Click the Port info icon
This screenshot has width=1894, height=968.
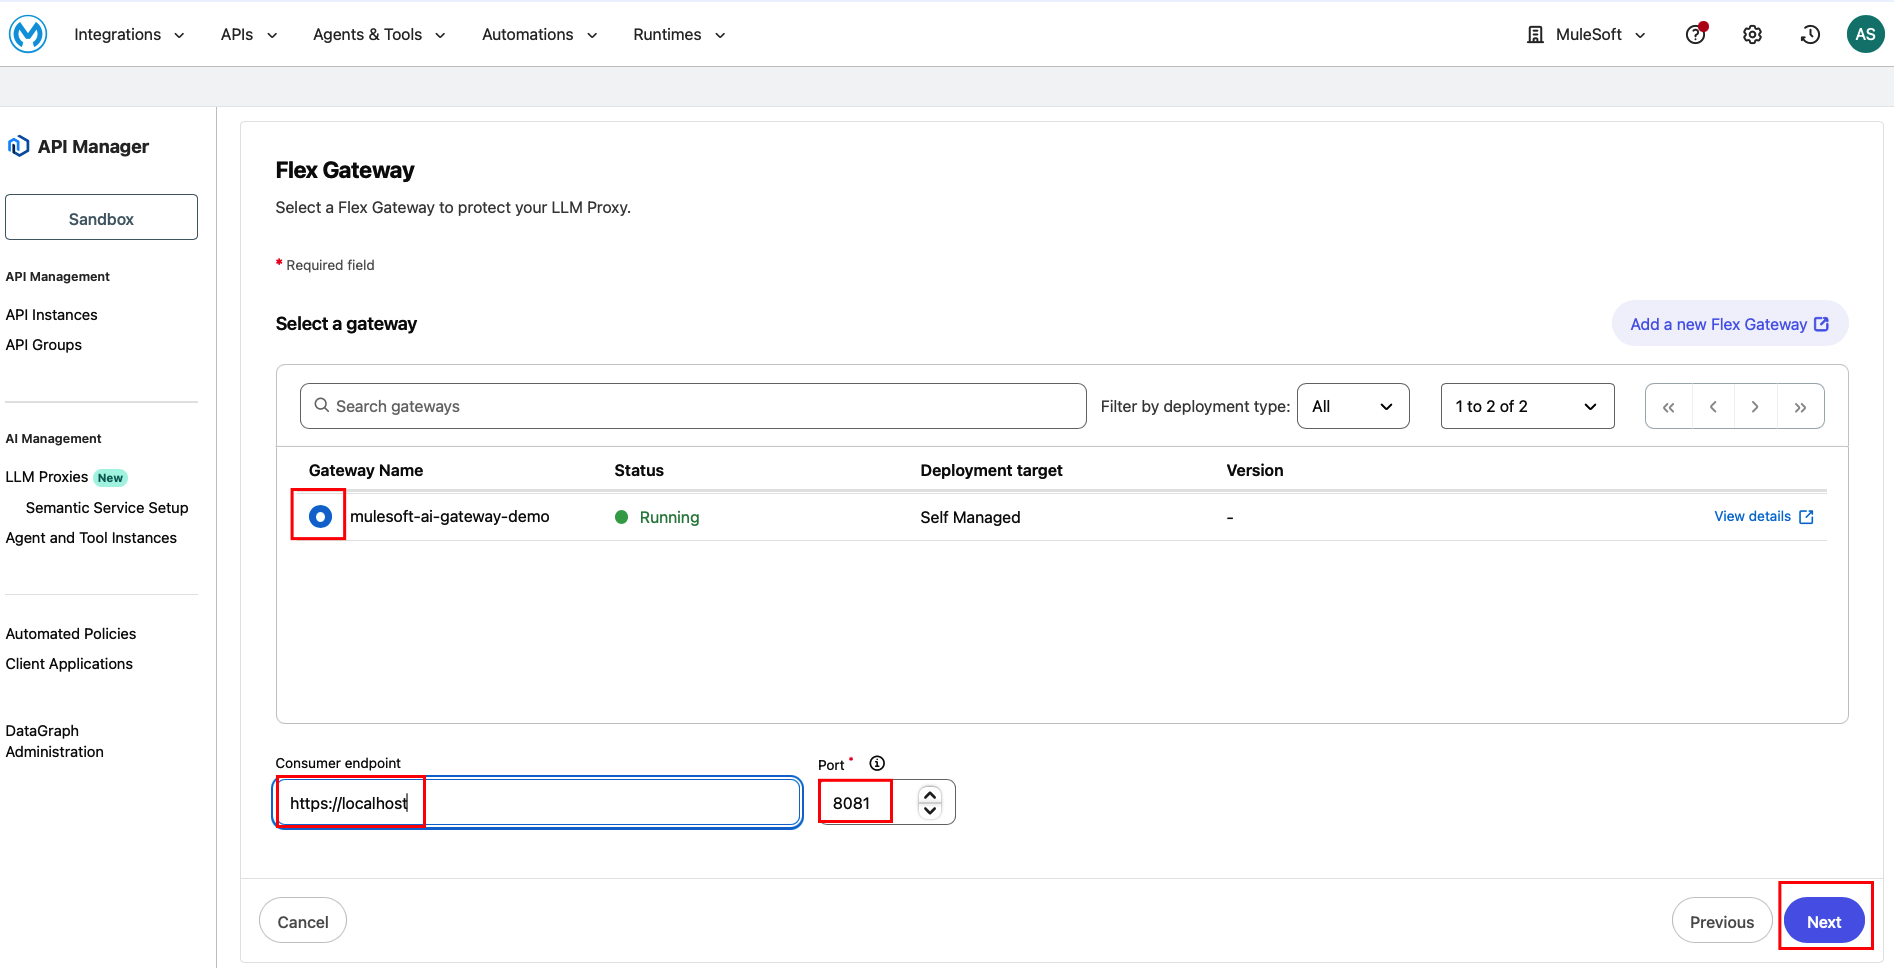(877, 763)
